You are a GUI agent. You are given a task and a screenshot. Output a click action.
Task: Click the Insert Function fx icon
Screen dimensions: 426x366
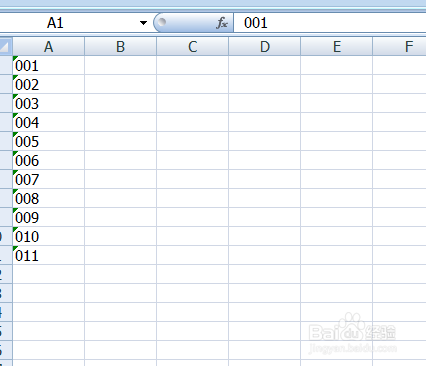point(222,23)
